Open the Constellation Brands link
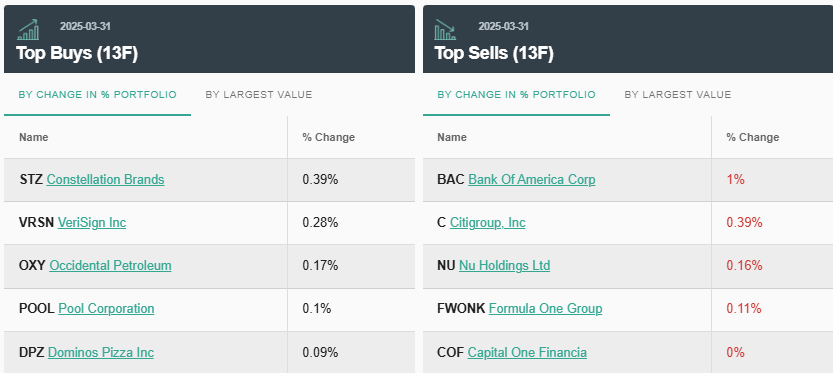This screenshot has width=833, height=373. [105, 180]
